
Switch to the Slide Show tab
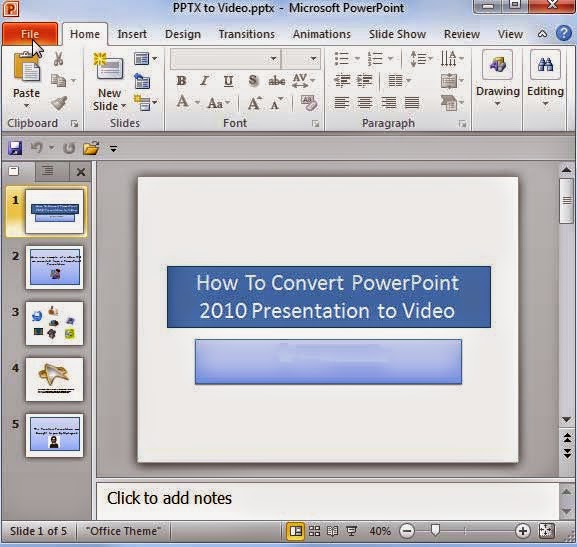[397, 34]
